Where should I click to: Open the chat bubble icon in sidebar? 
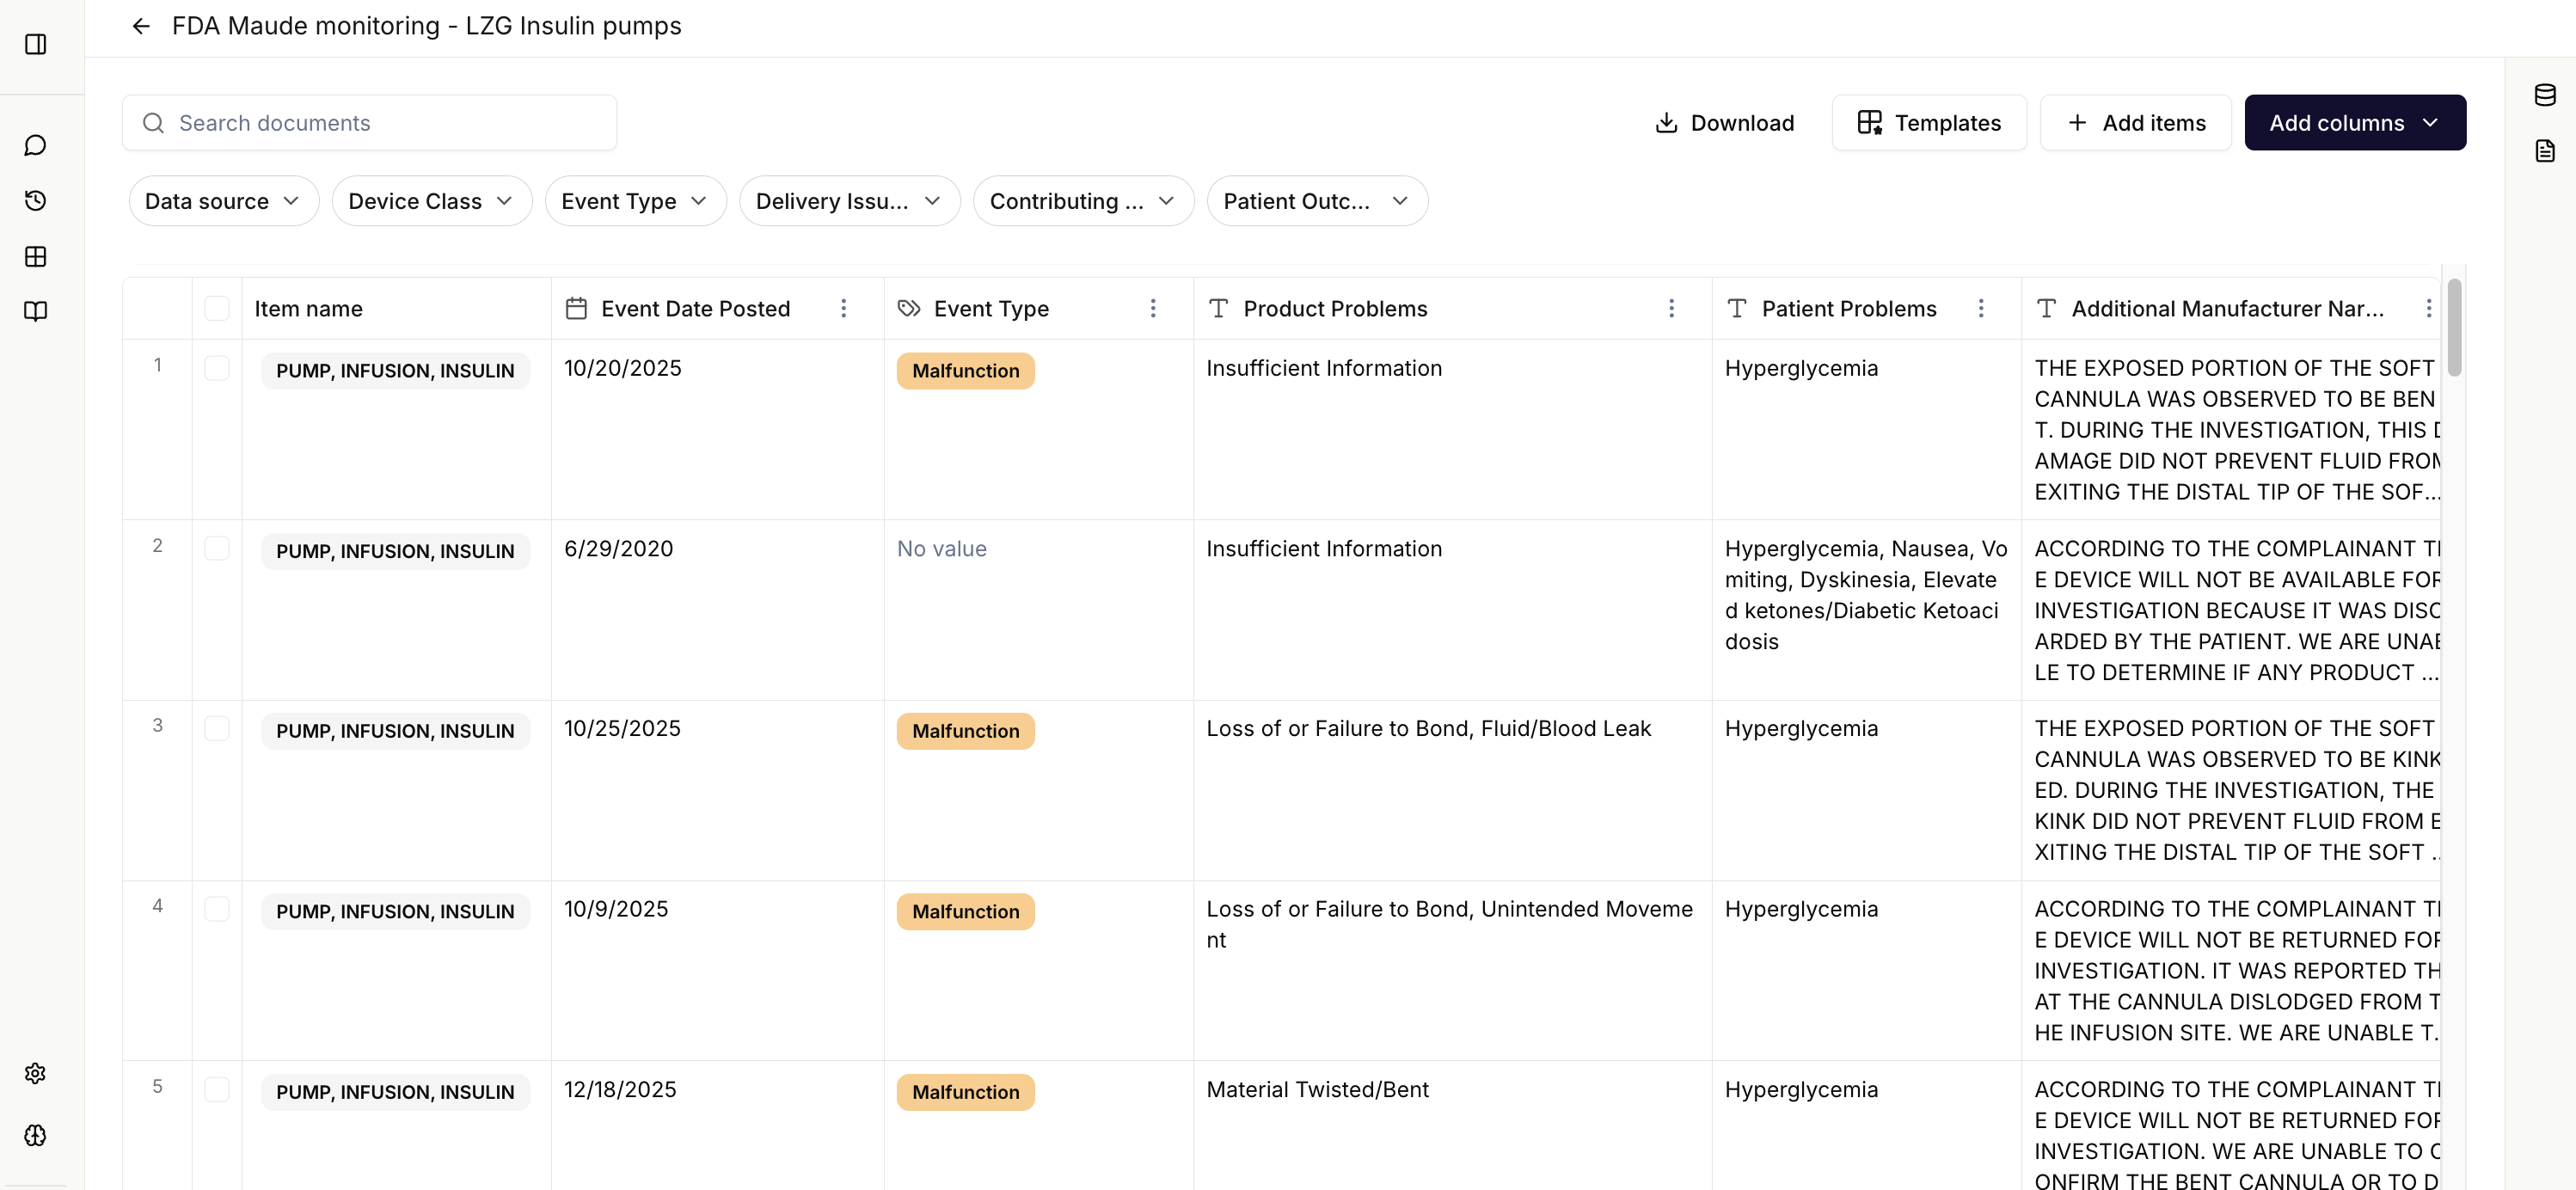pyautogui.click(x=36, y=145)
